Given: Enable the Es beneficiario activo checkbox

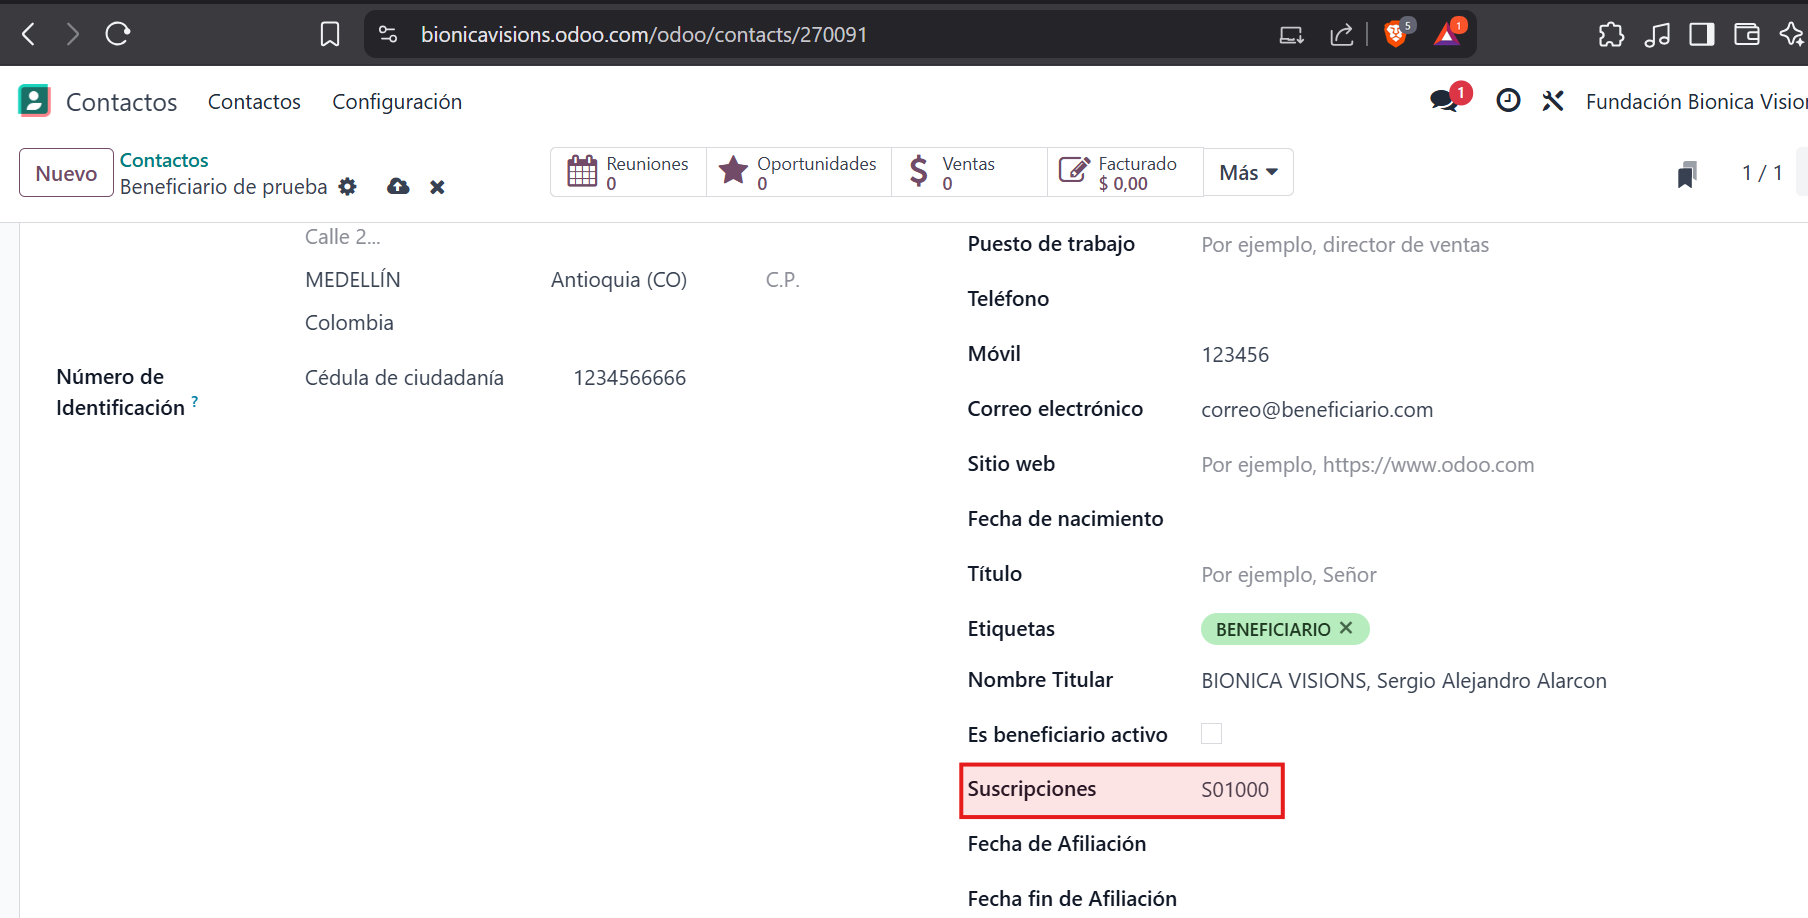Looking at the screenshot, I should (x=1211, y=734).
